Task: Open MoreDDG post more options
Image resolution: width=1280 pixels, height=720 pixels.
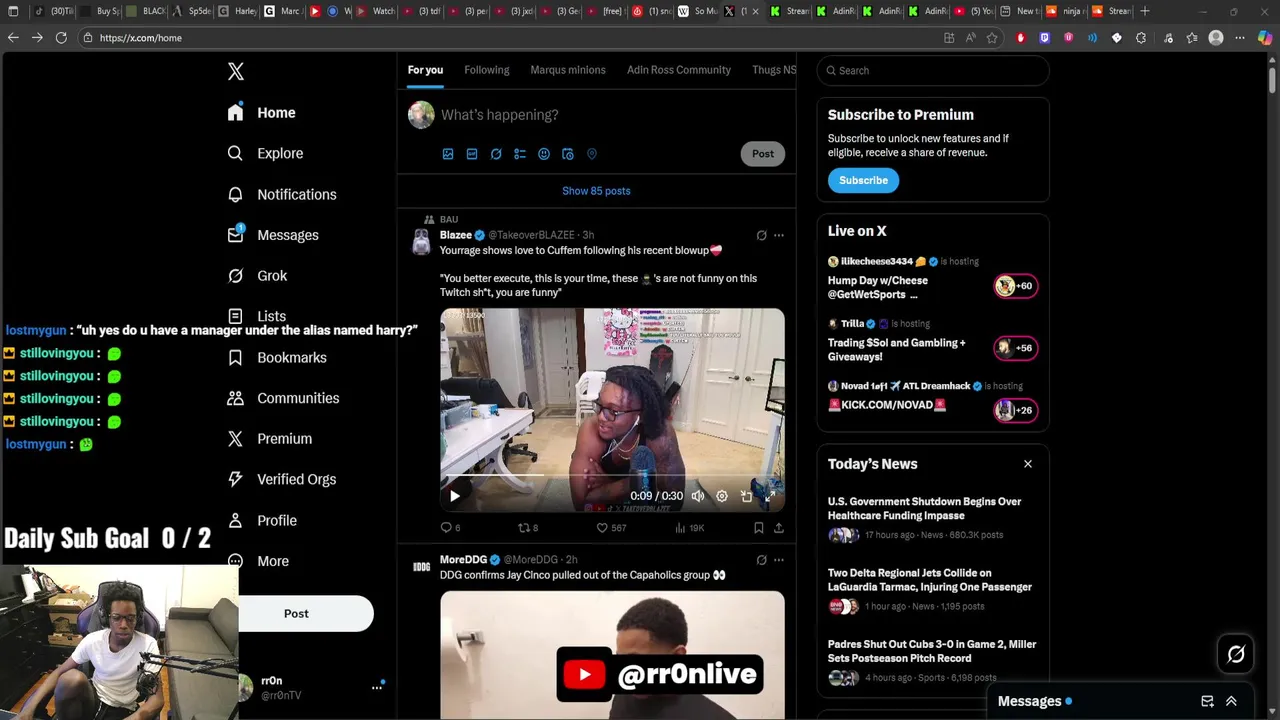Action: pos(779,560)
